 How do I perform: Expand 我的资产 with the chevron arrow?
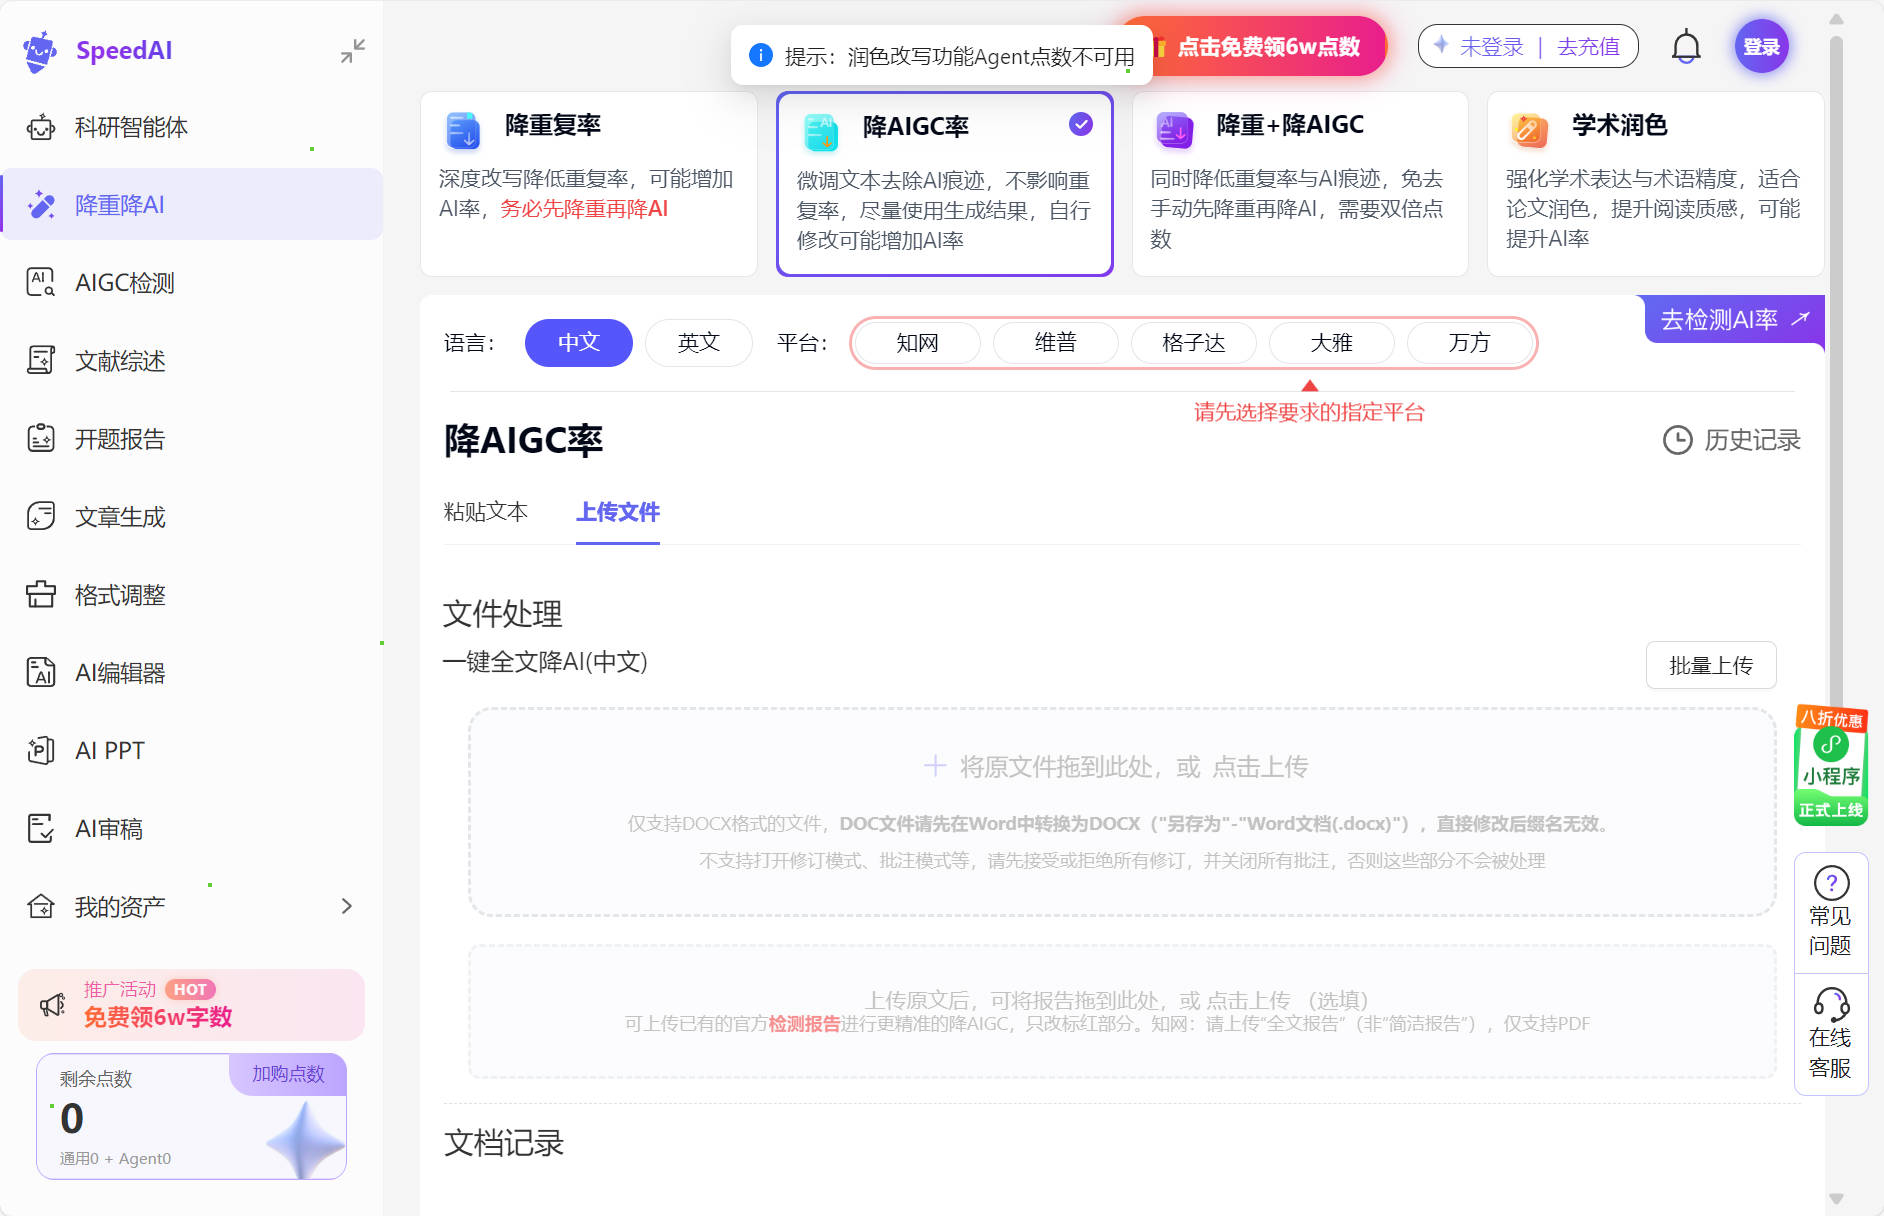347,906
